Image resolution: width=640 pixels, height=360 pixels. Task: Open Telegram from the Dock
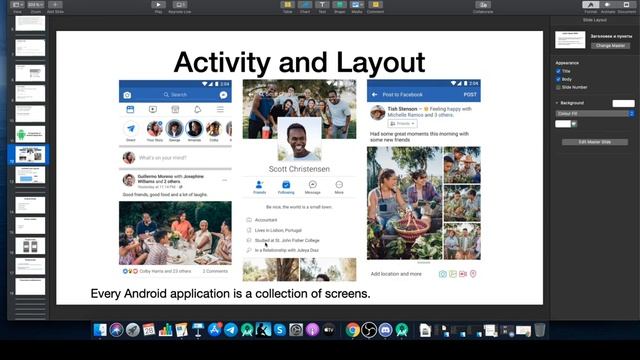click(x=231, y=330)
